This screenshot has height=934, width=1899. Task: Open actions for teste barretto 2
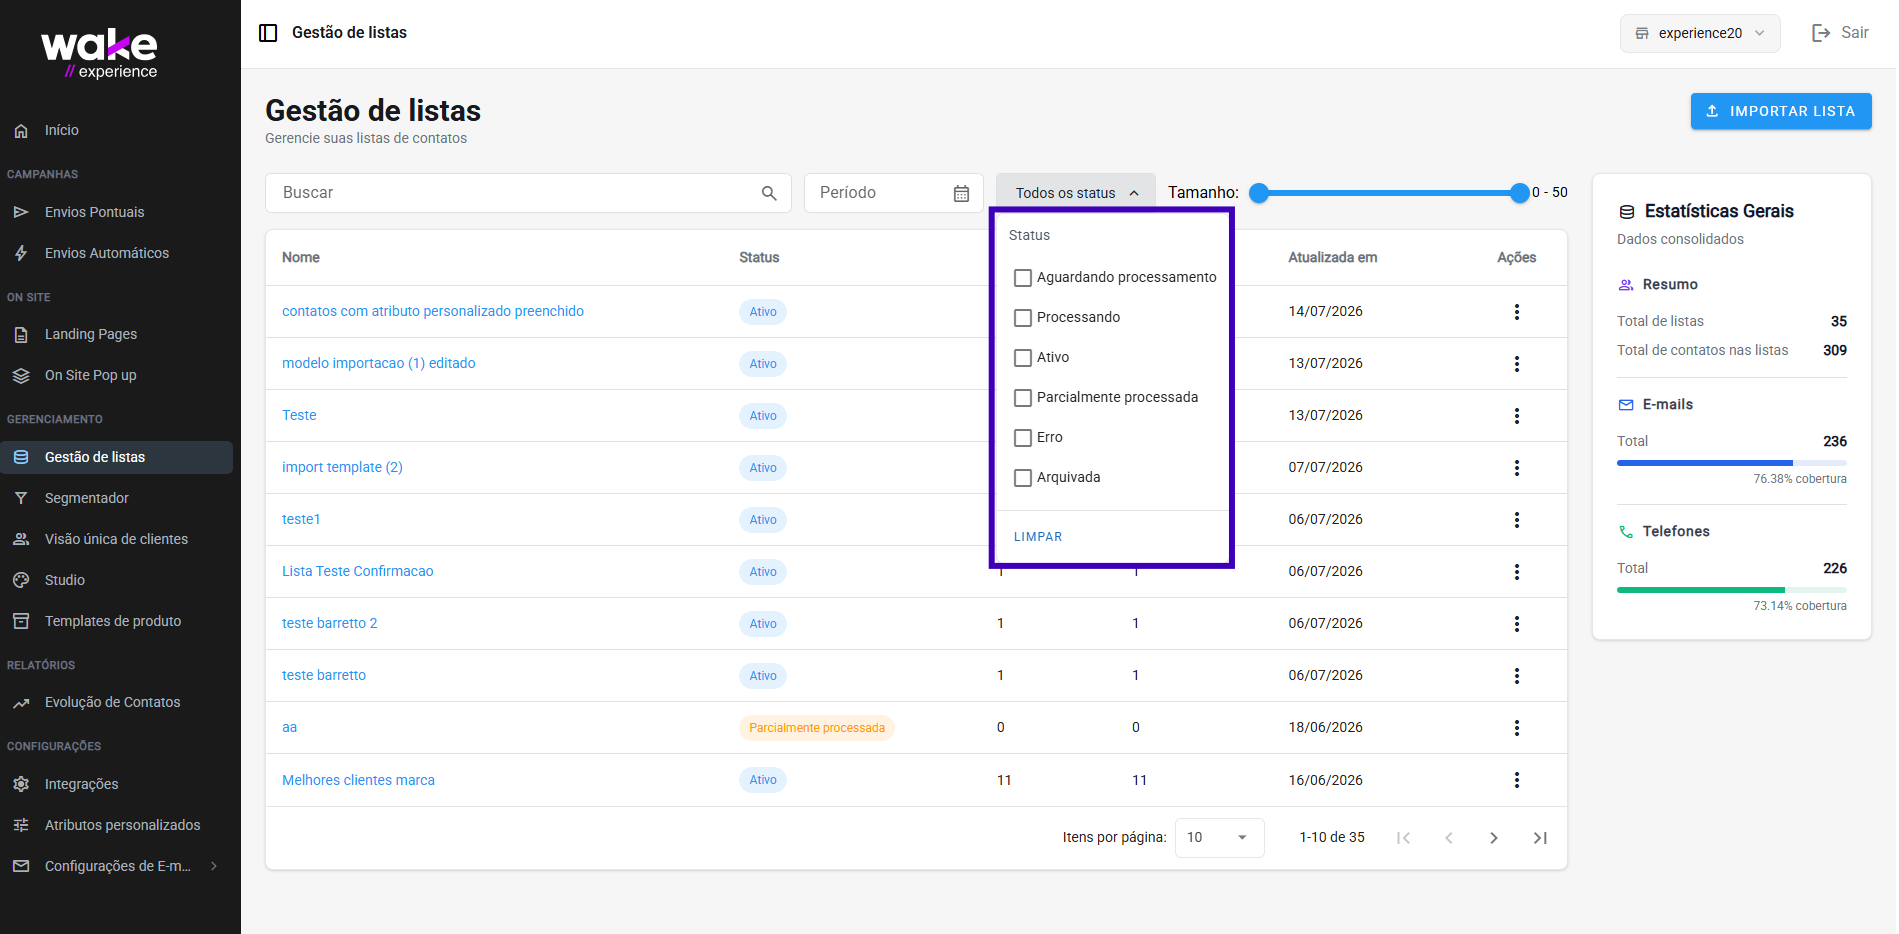coord(1516,624)
